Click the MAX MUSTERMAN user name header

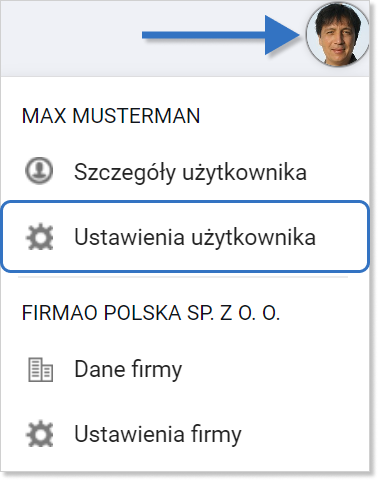(111, 116)
